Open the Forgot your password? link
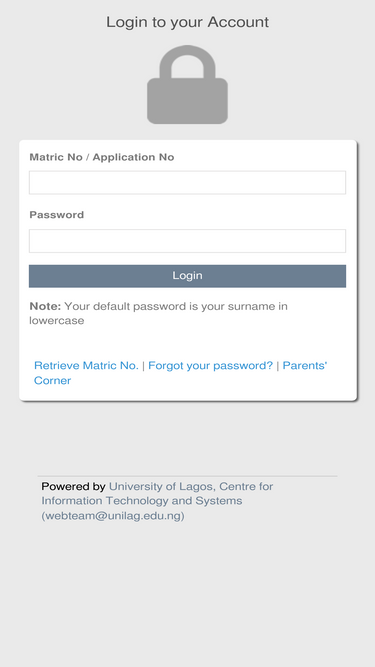The width and height of the screenshot is (375, 667). pyautogui.click(x=210, y=365)
